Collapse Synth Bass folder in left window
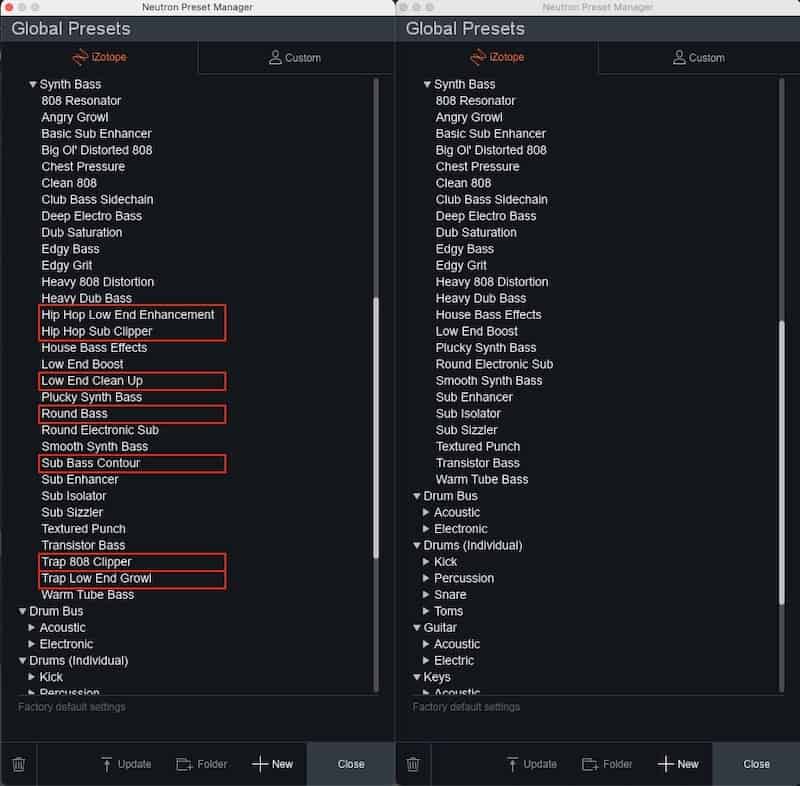This screenshot has height=786, width=800. (33, 84)
